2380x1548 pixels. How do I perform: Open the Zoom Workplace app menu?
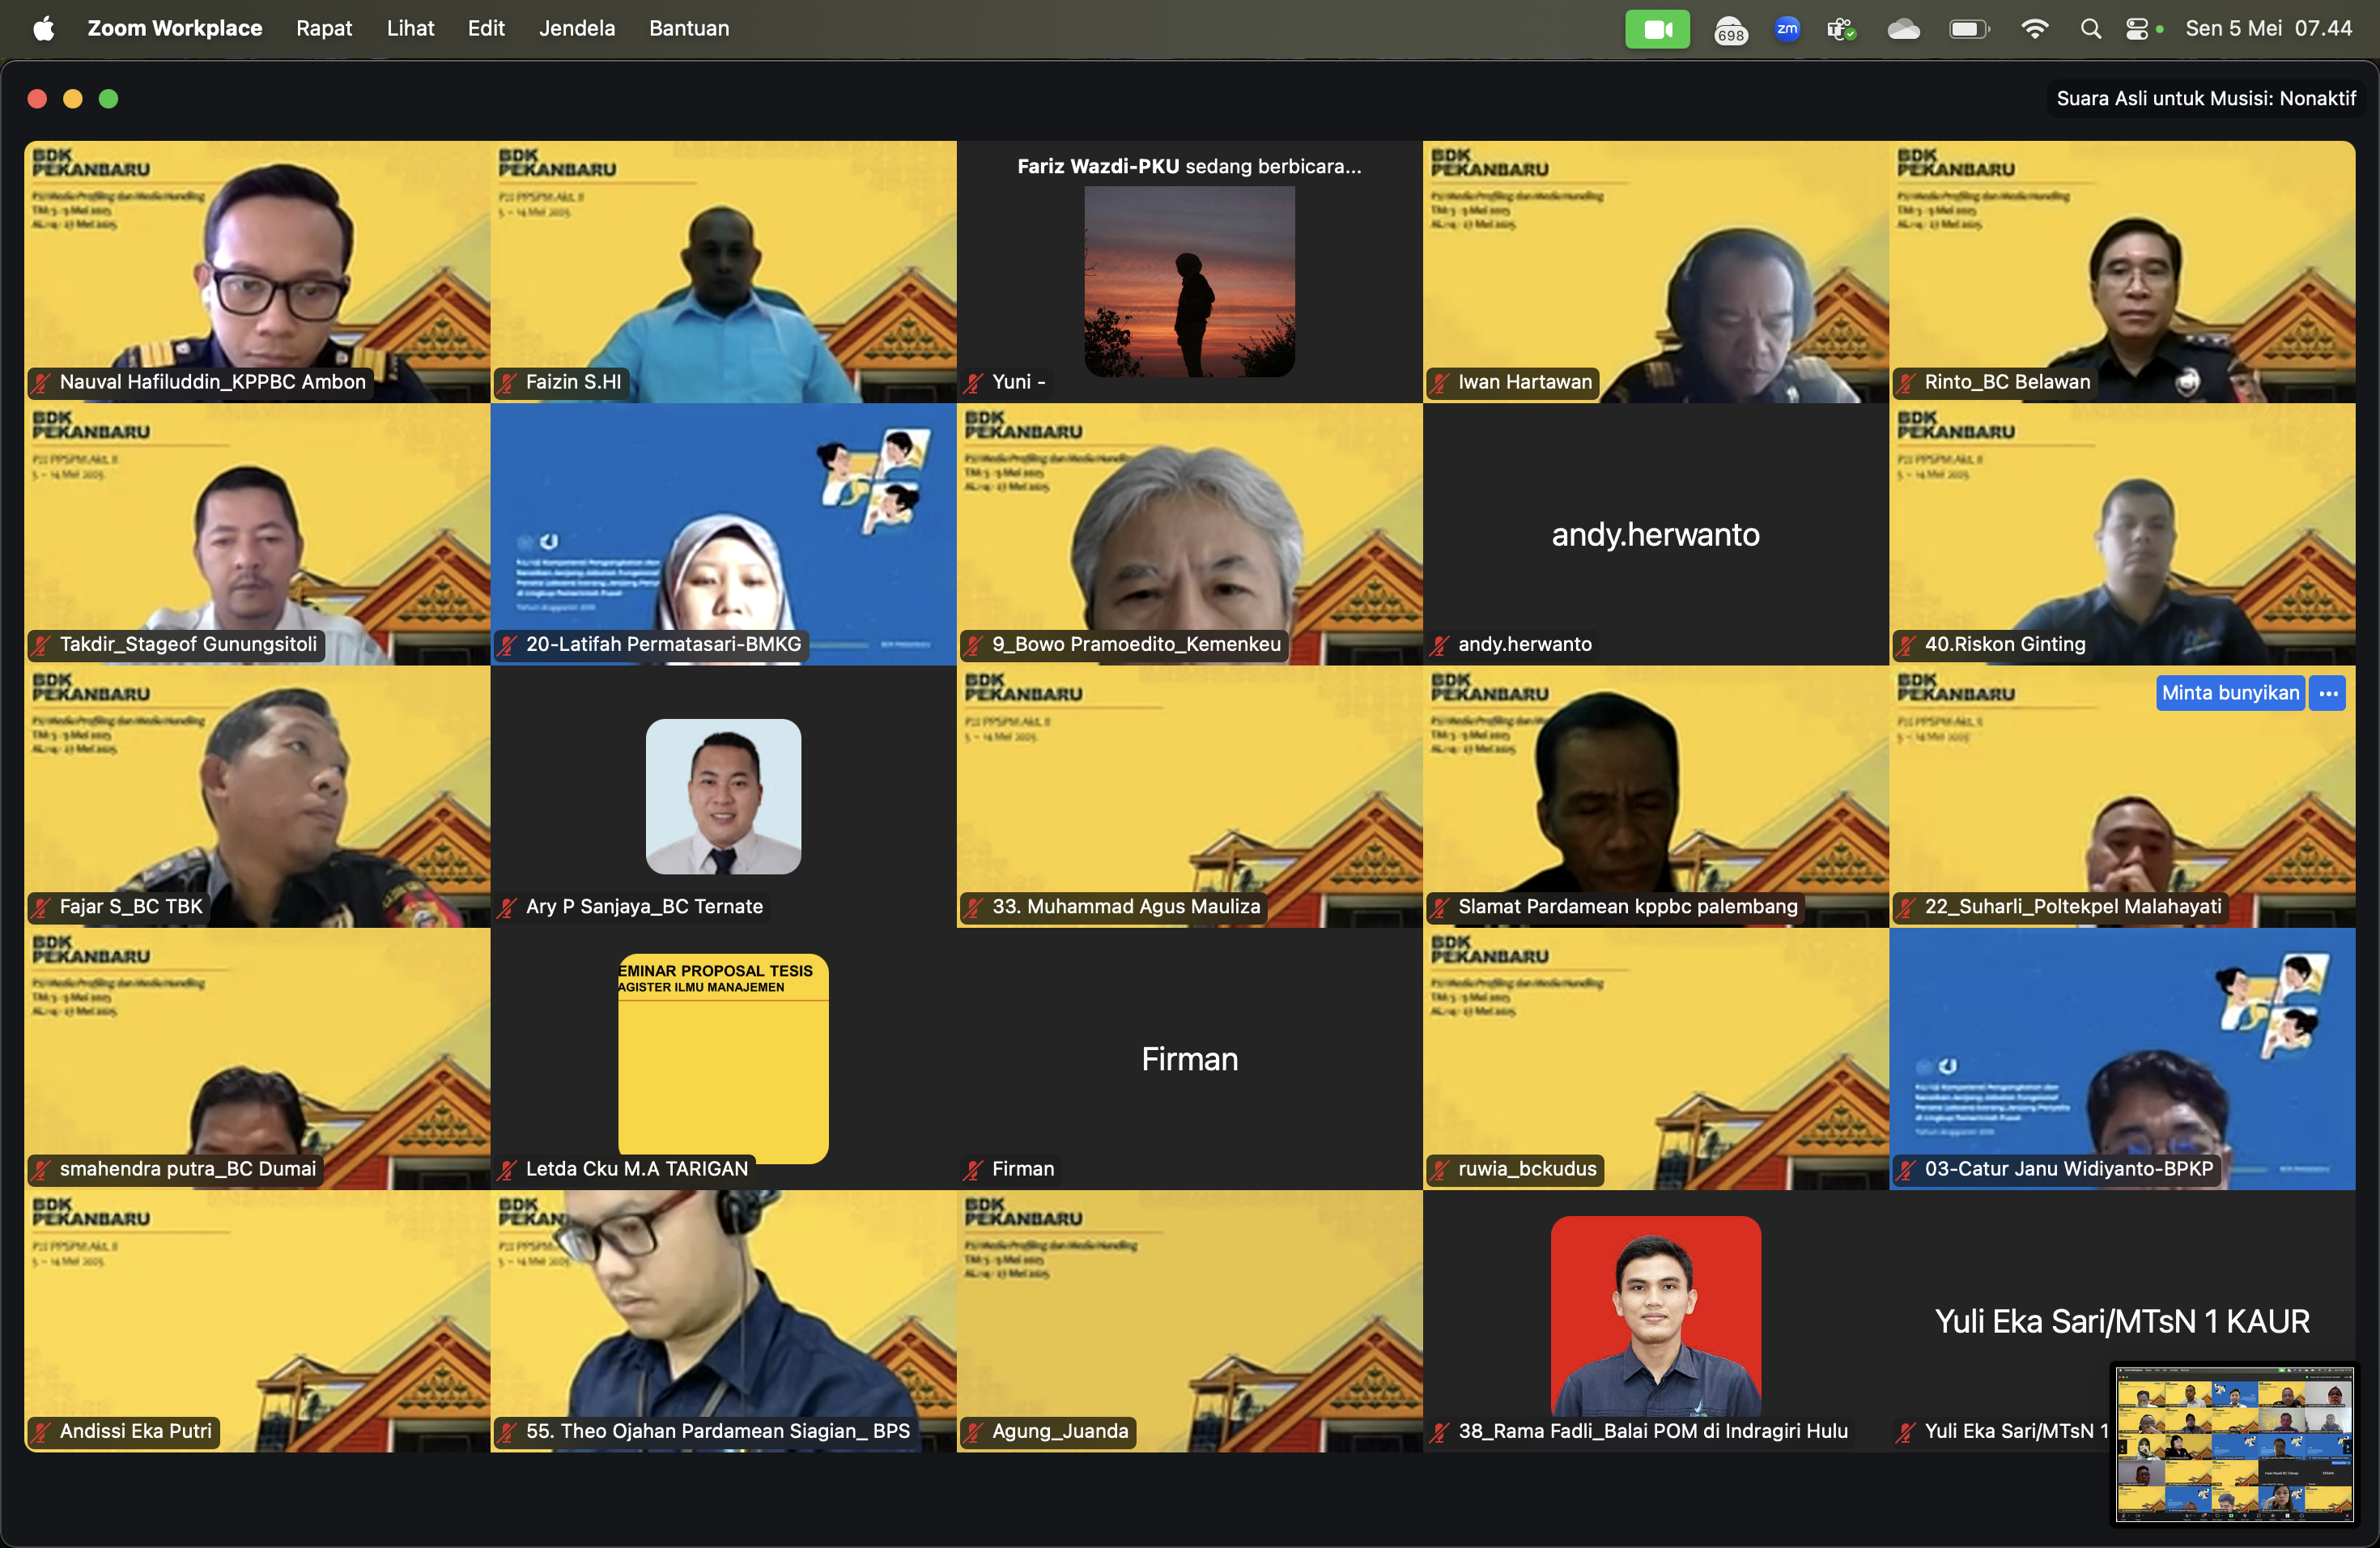[x=175, y=28]
